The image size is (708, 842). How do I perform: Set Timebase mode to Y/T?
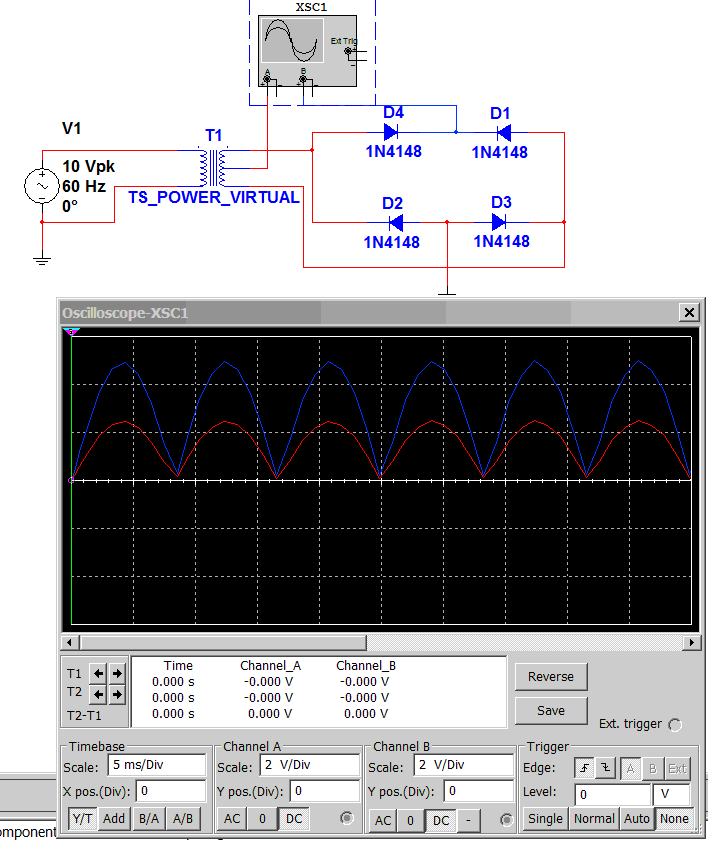tap(83, 819)
